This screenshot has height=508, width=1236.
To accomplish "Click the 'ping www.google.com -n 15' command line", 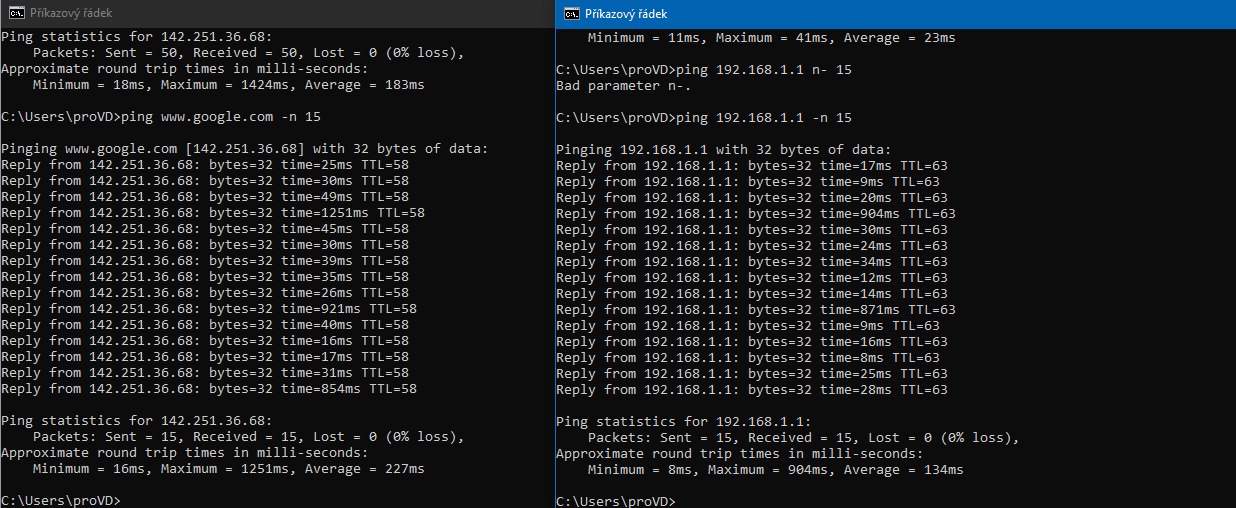I will [161, 117].
